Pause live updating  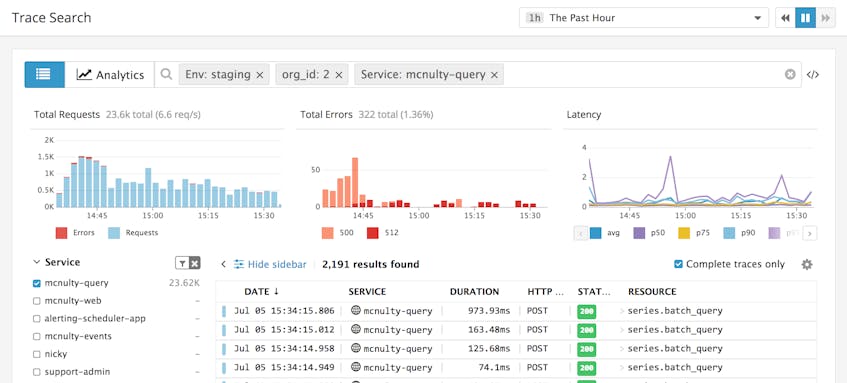point(805,18)
